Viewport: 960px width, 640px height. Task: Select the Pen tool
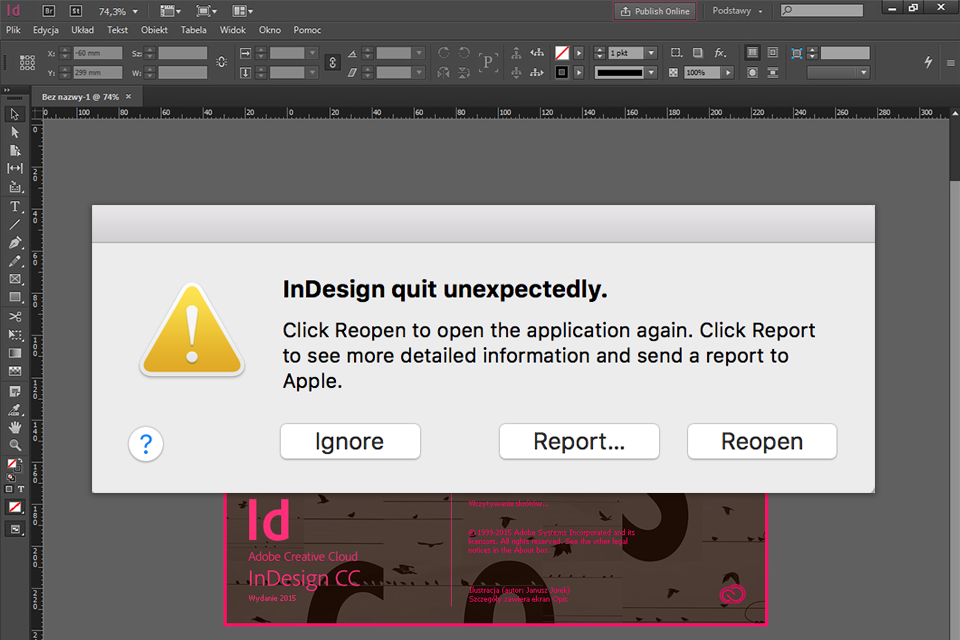coord(15,243)
